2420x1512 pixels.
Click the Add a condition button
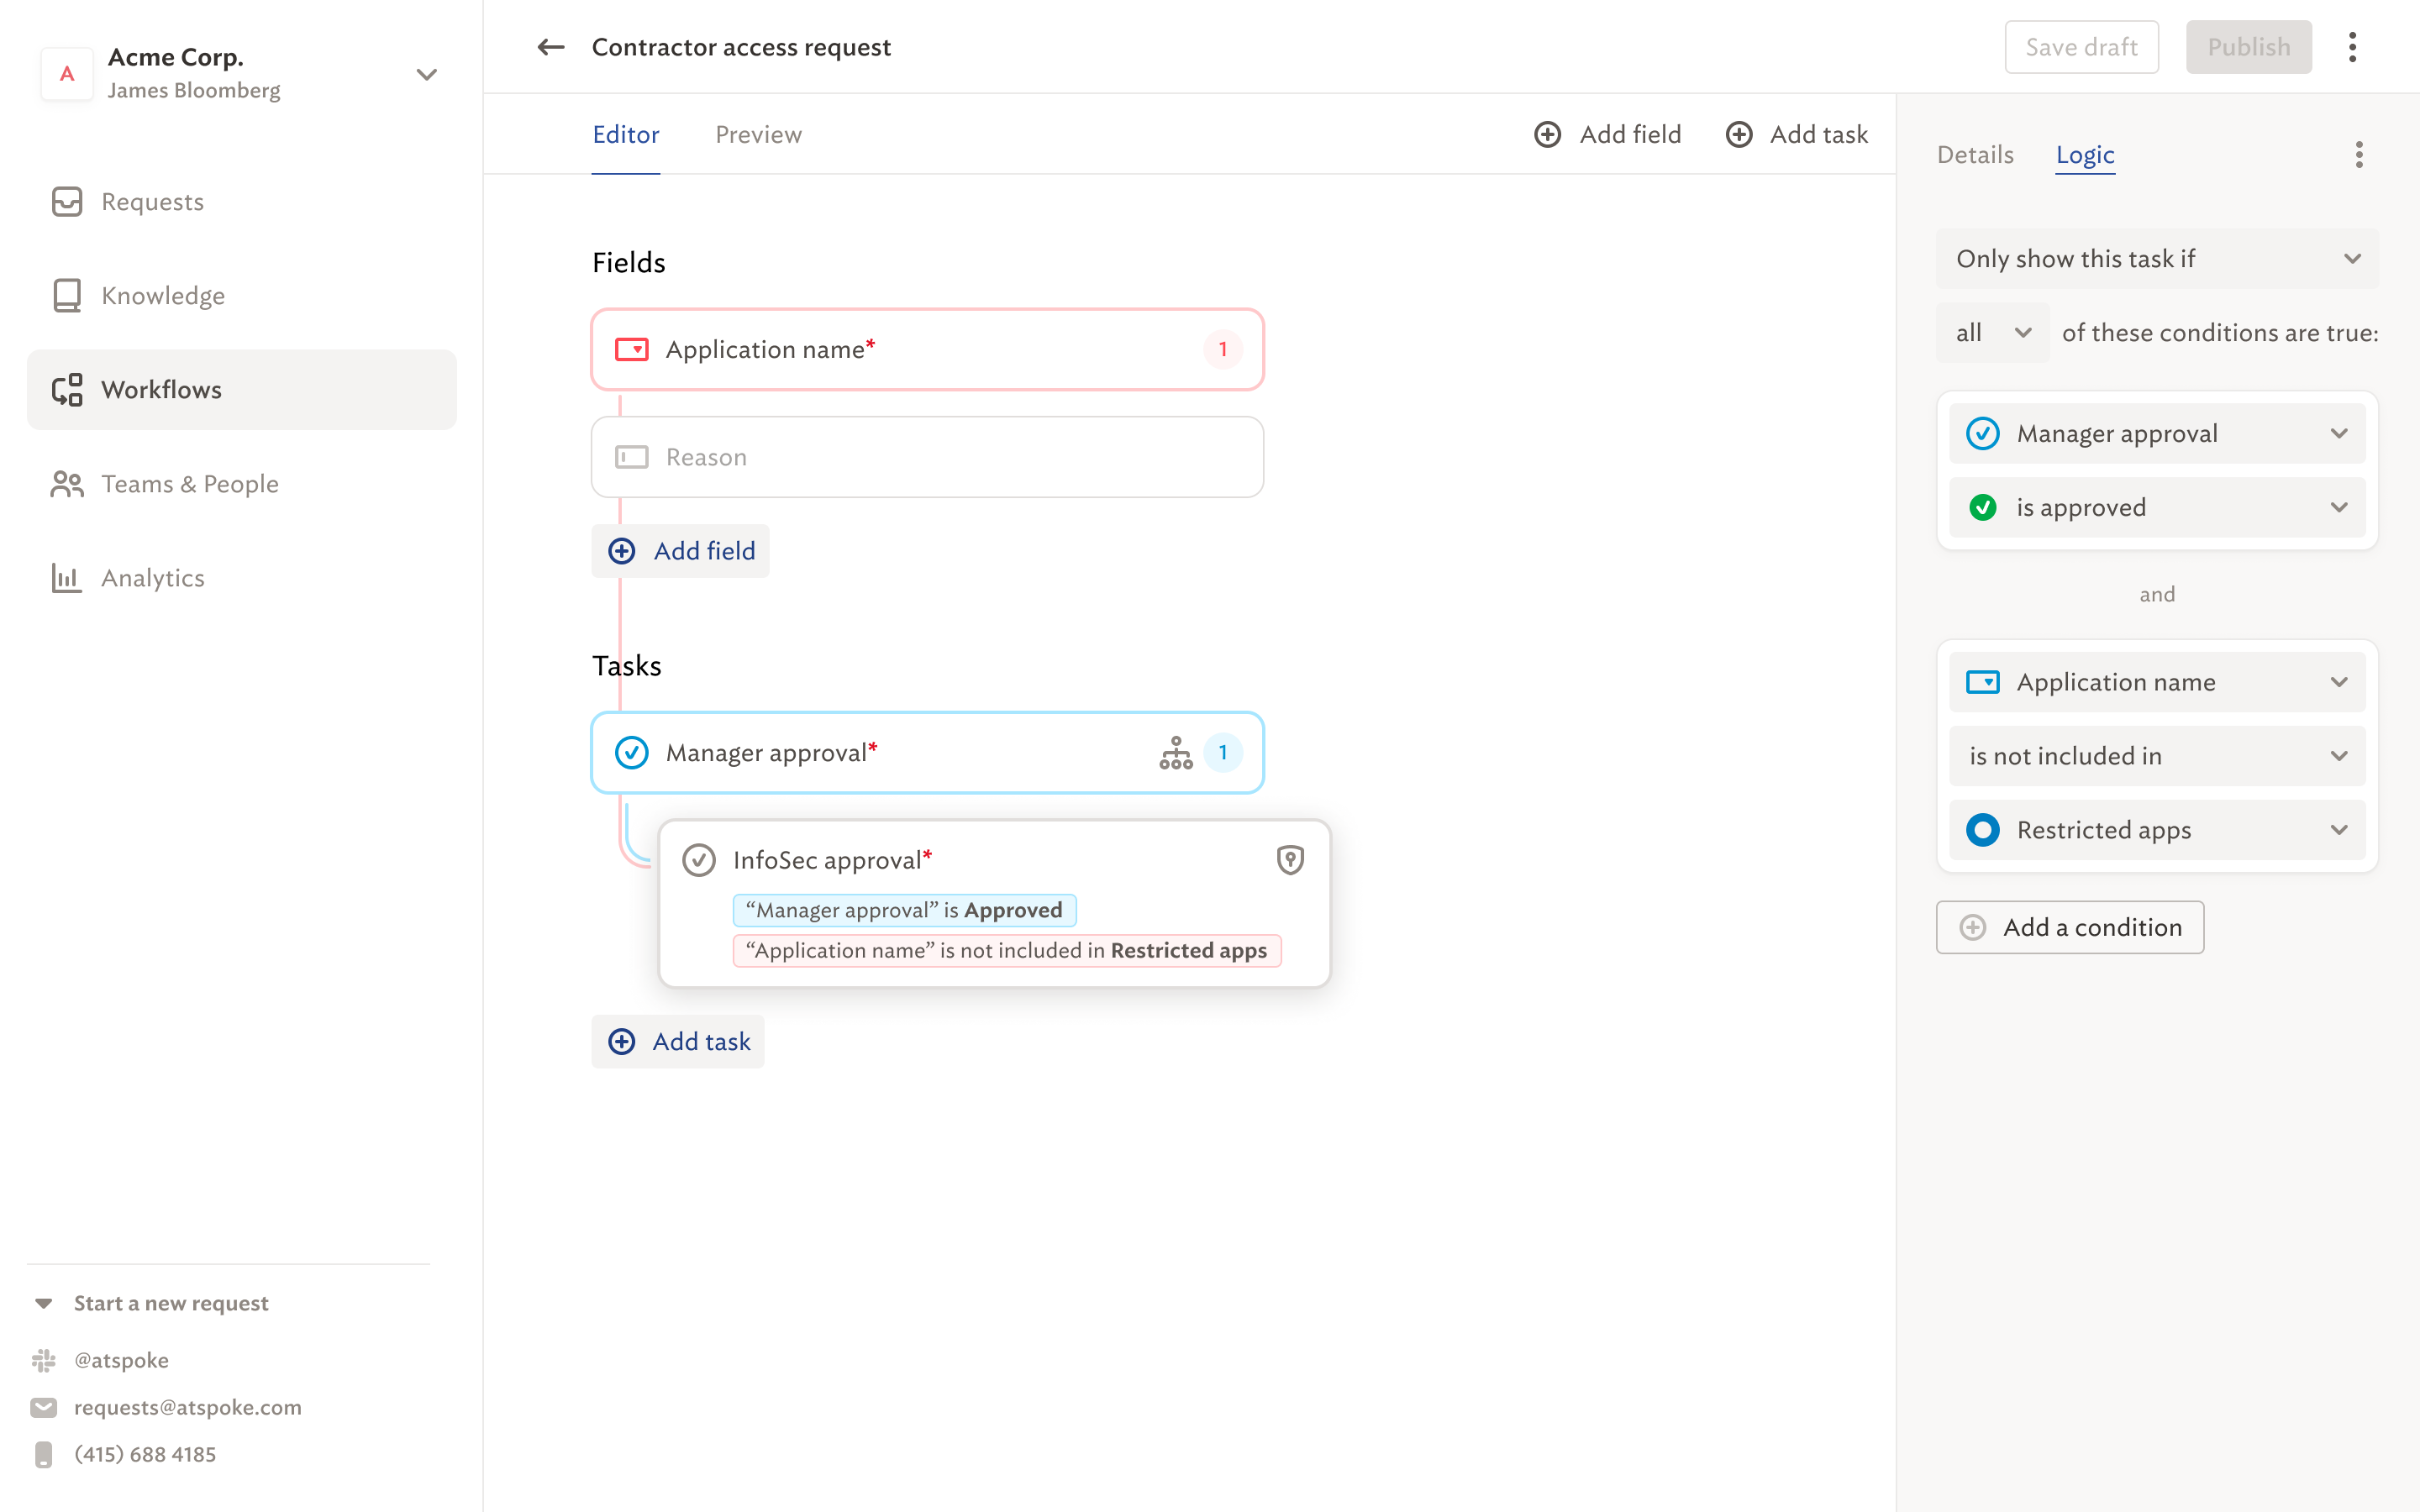coord(2069,927)
